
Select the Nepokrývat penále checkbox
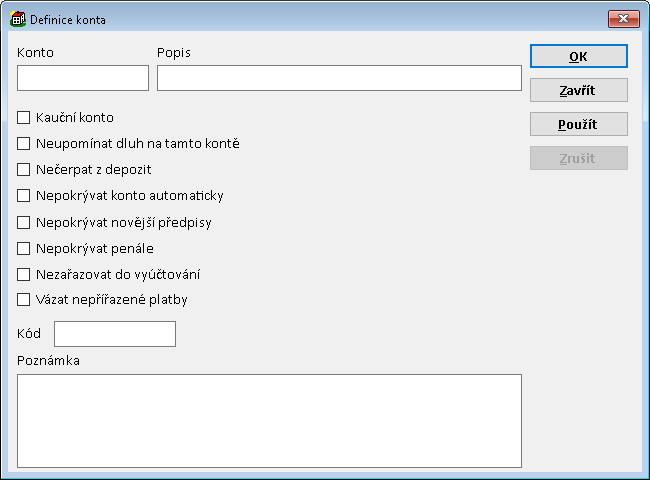coord(24,248)
